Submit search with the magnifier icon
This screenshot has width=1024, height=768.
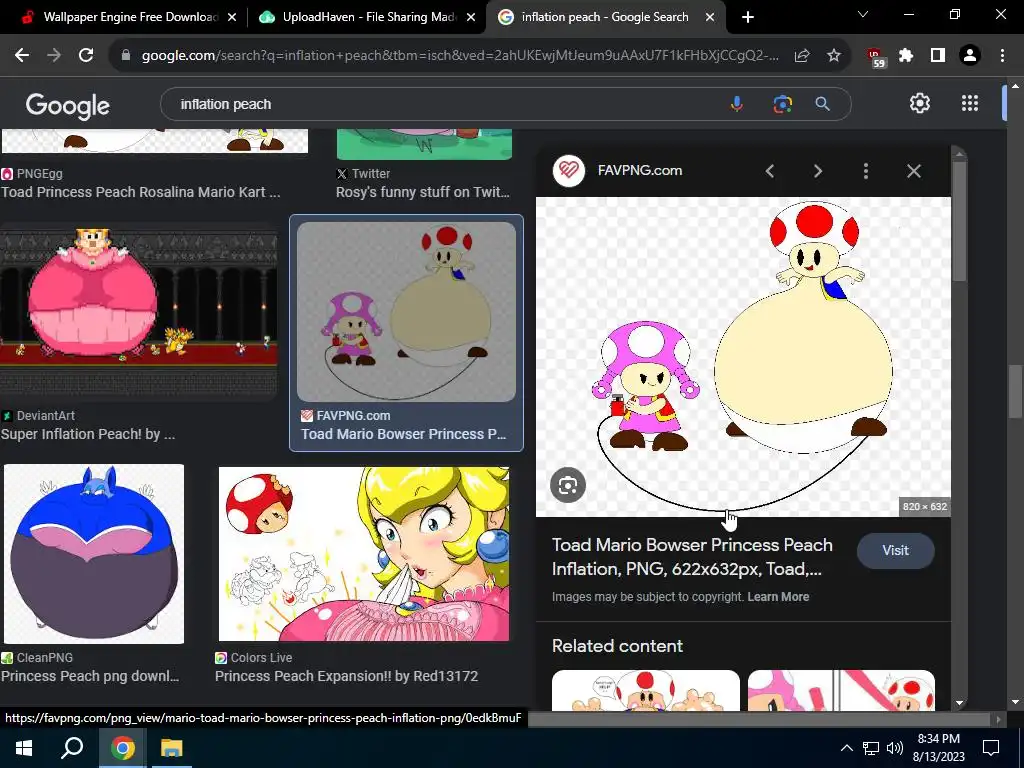coord(823,104)
